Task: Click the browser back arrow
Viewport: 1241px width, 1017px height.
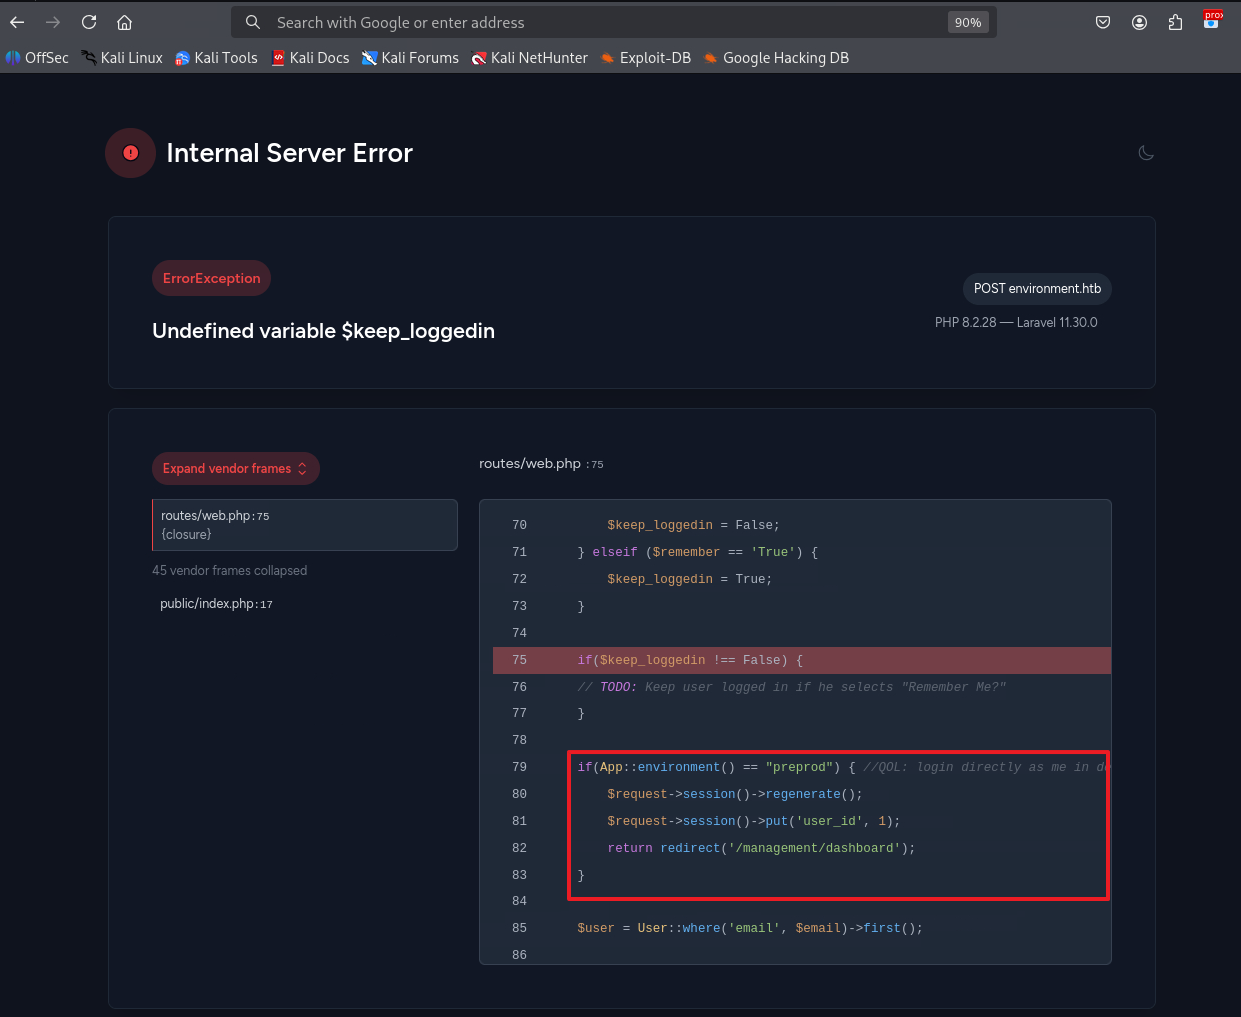Action: [x=17, y=22]
